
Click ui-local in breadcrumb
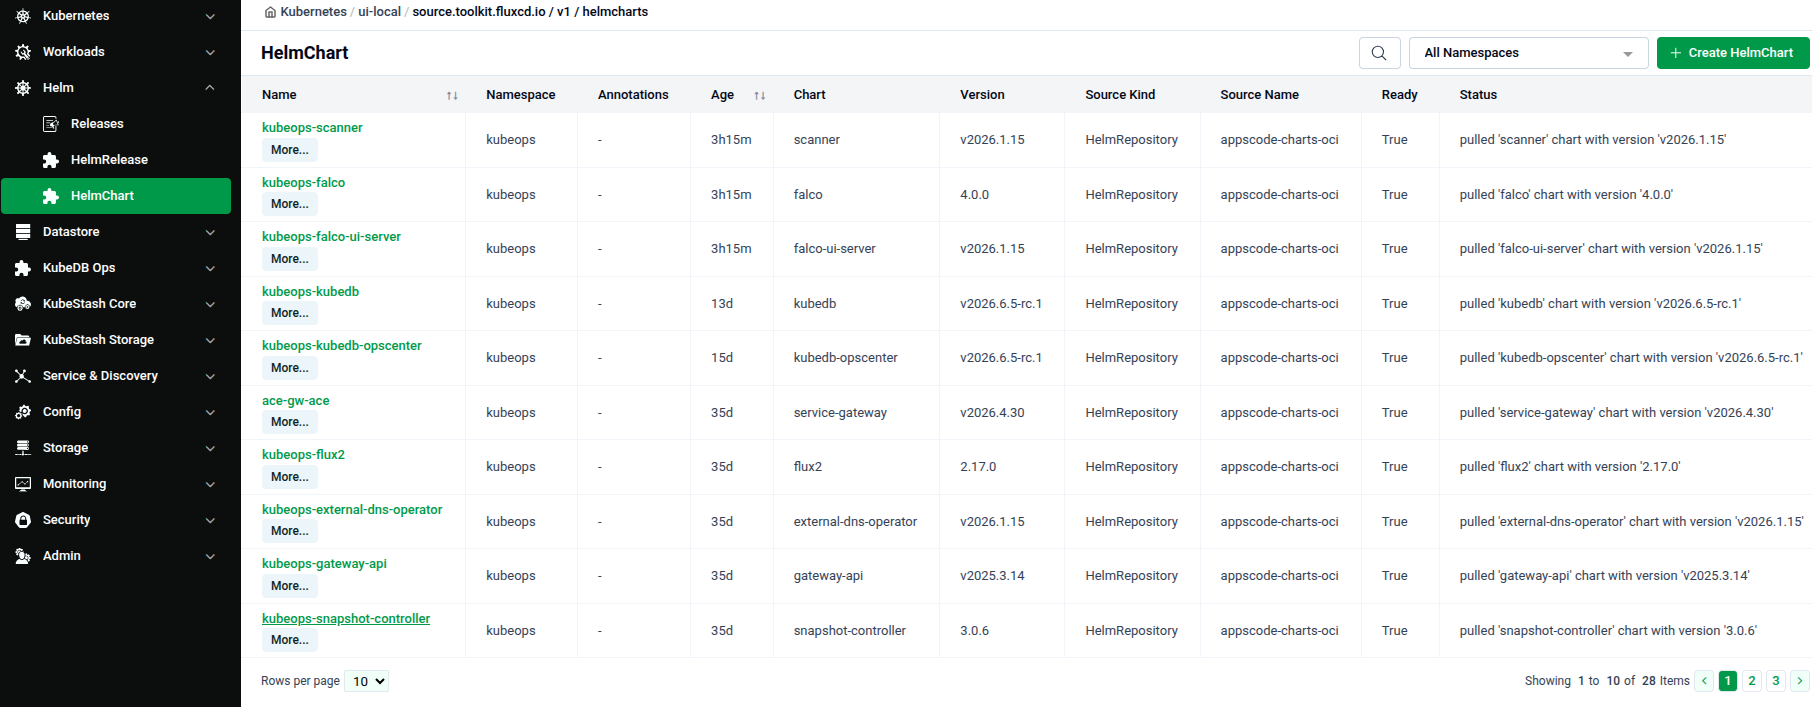[x=380, y=12]
